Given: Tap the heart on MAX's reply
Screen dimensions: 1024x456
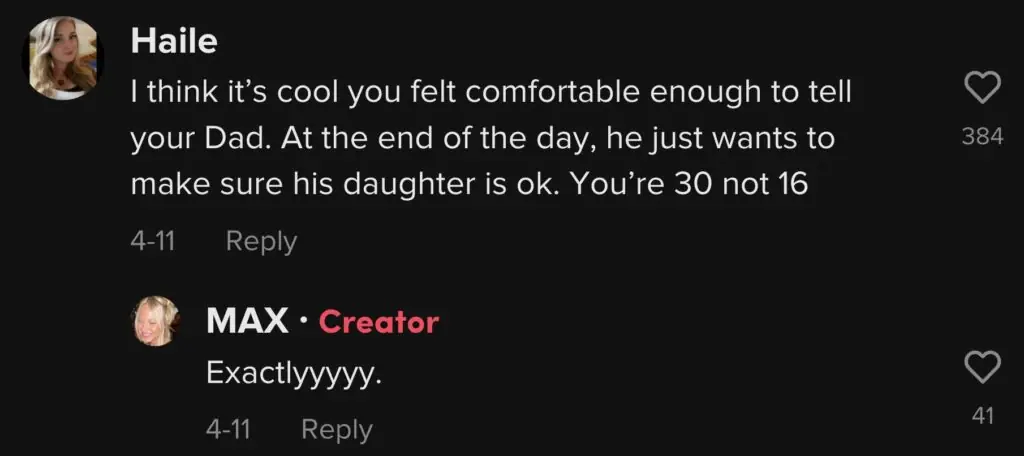Looking at the screenshot, I should coord(982,367).
